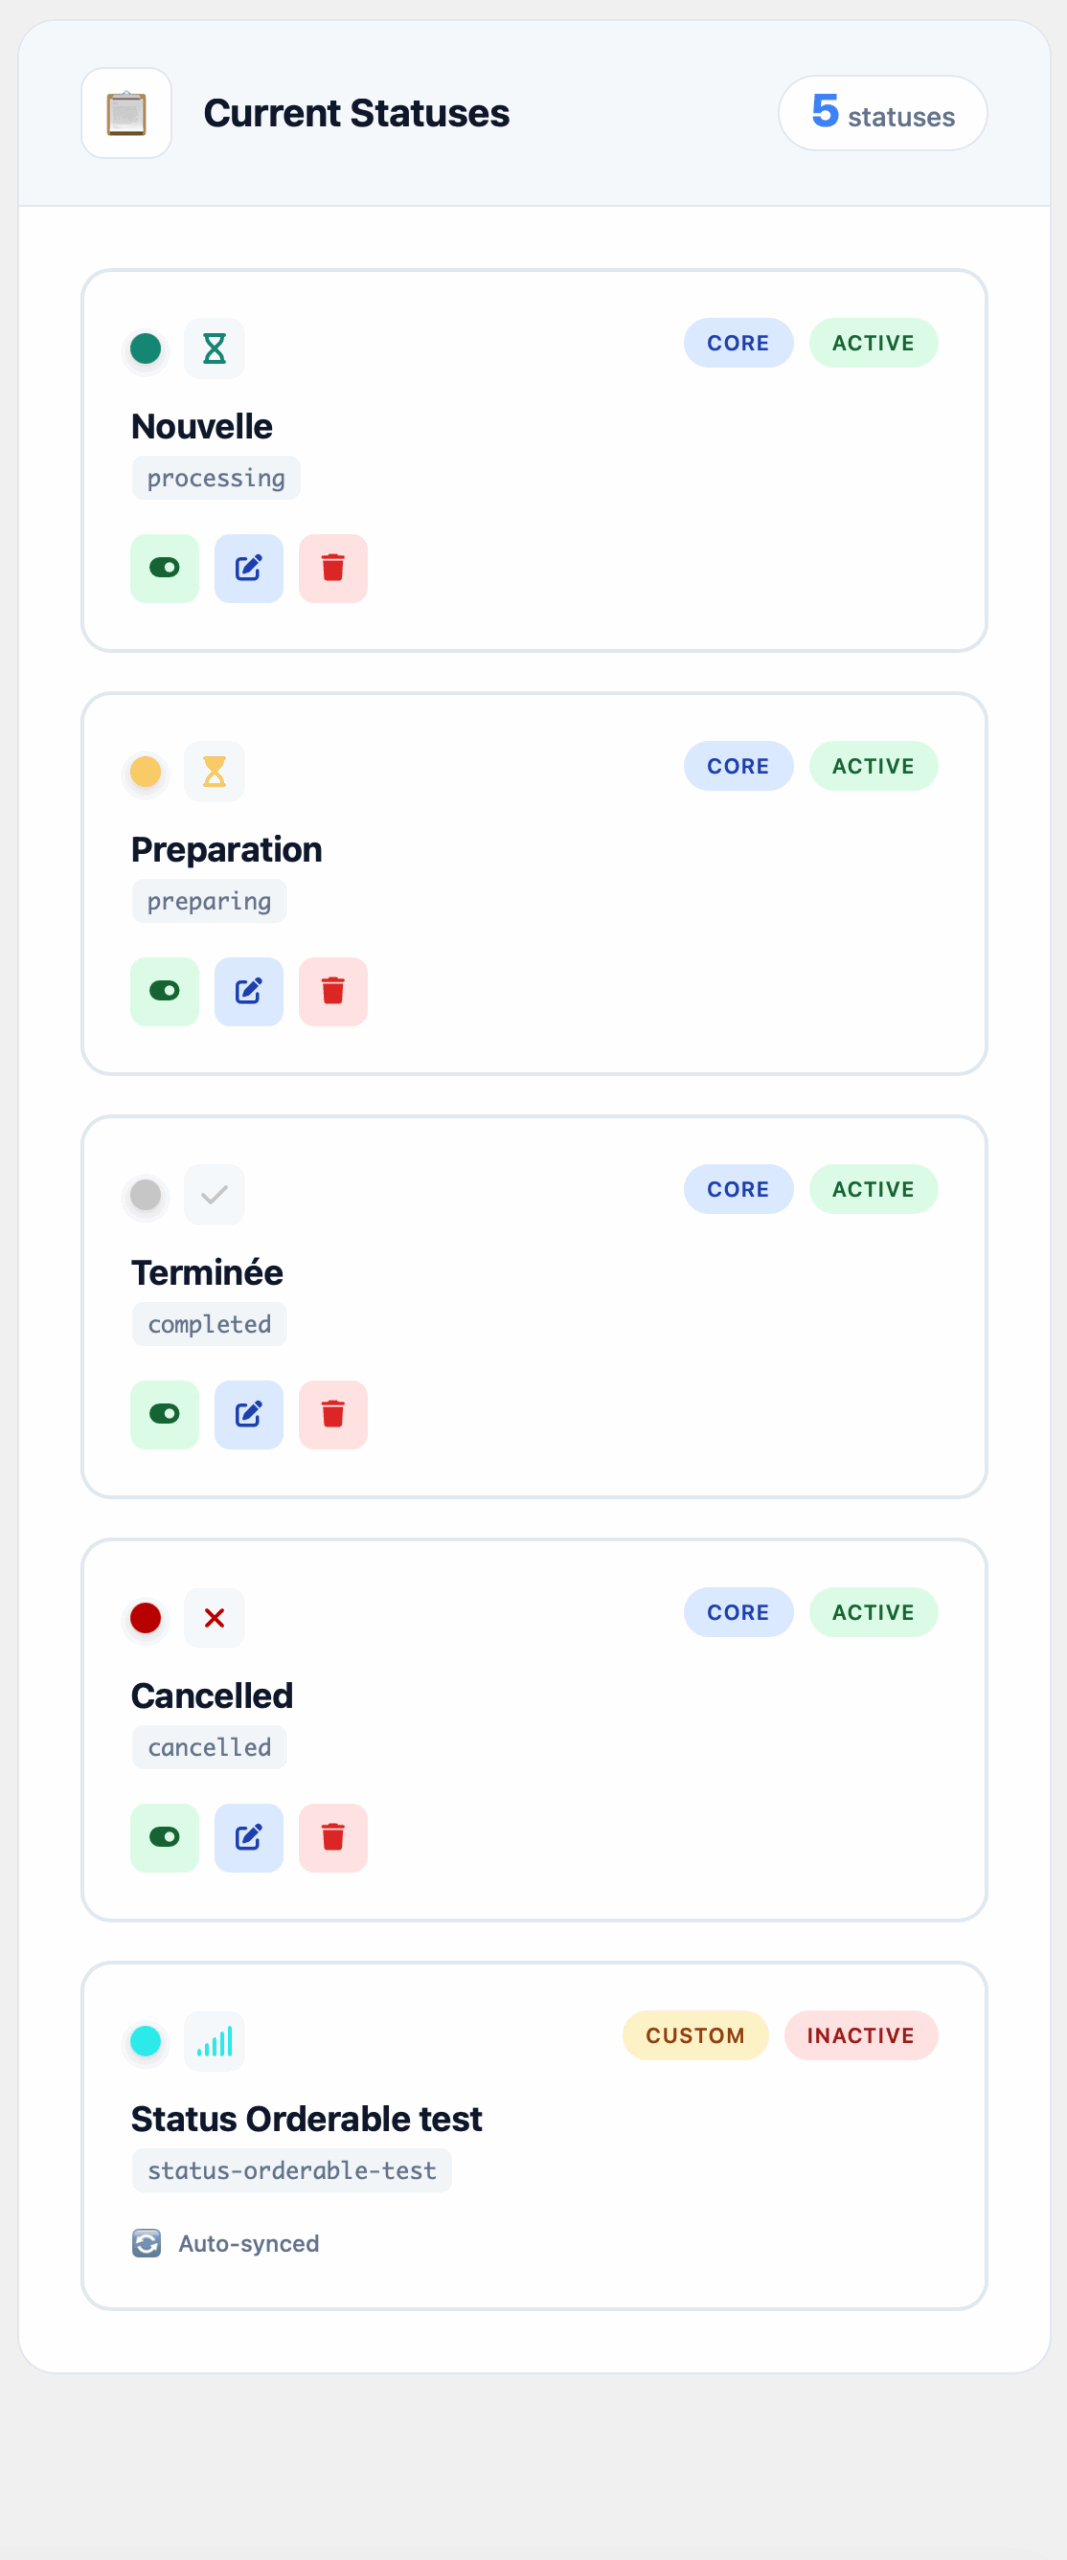Click the signal bars icon on Status Orderable test
Image resolution: width=1067 pixels, height=2560 pixels.
[x=214, y=2041]
